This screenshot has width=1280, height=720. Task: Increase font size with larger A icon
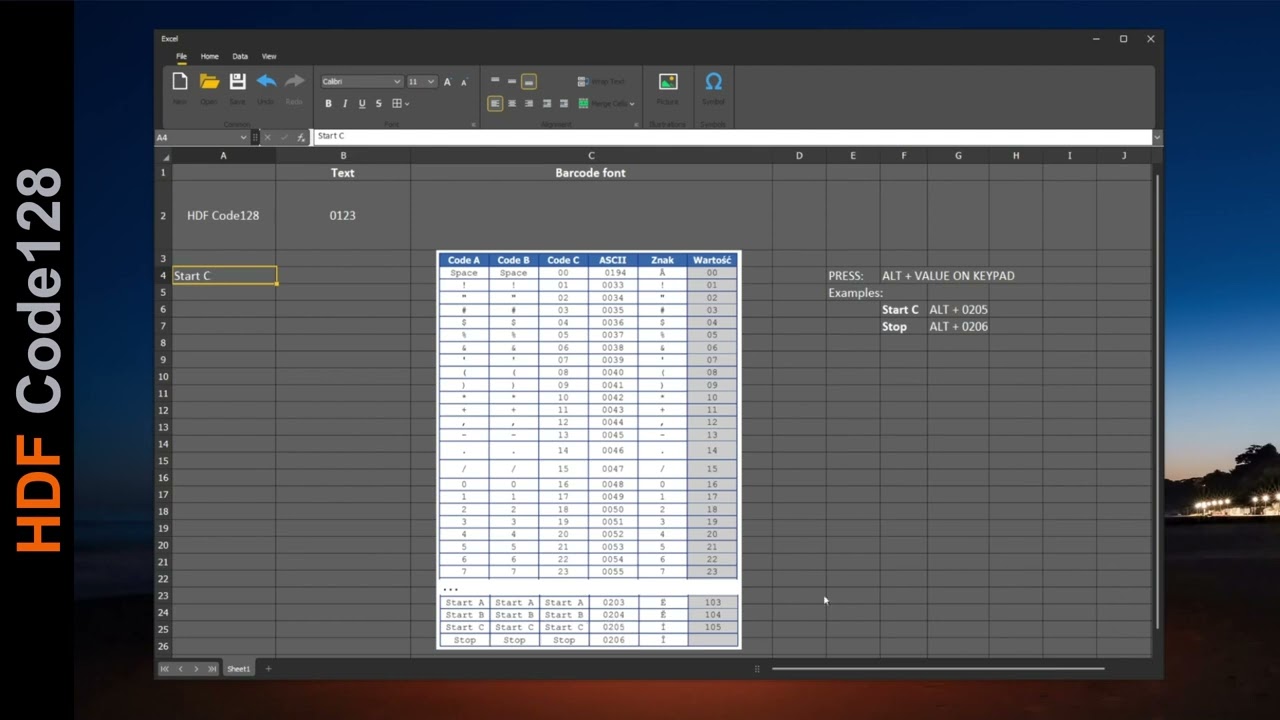tap(447, 82)
